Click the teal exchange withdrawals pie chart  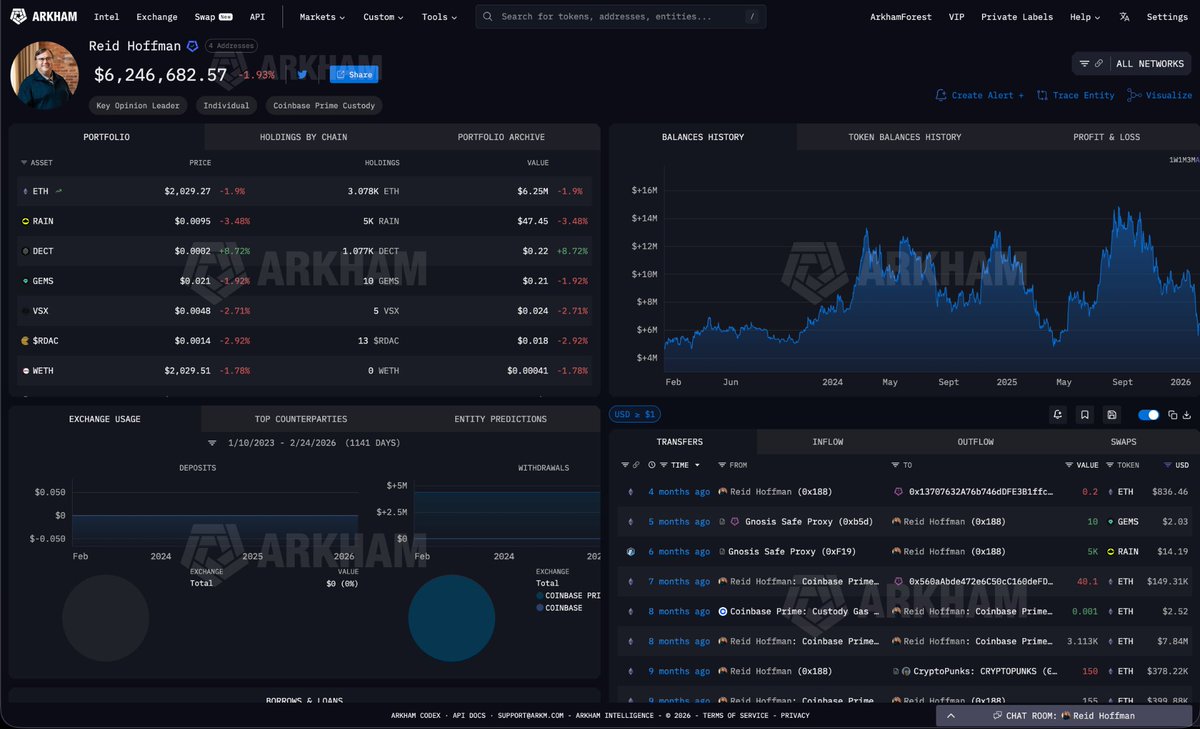pos(452,618)
